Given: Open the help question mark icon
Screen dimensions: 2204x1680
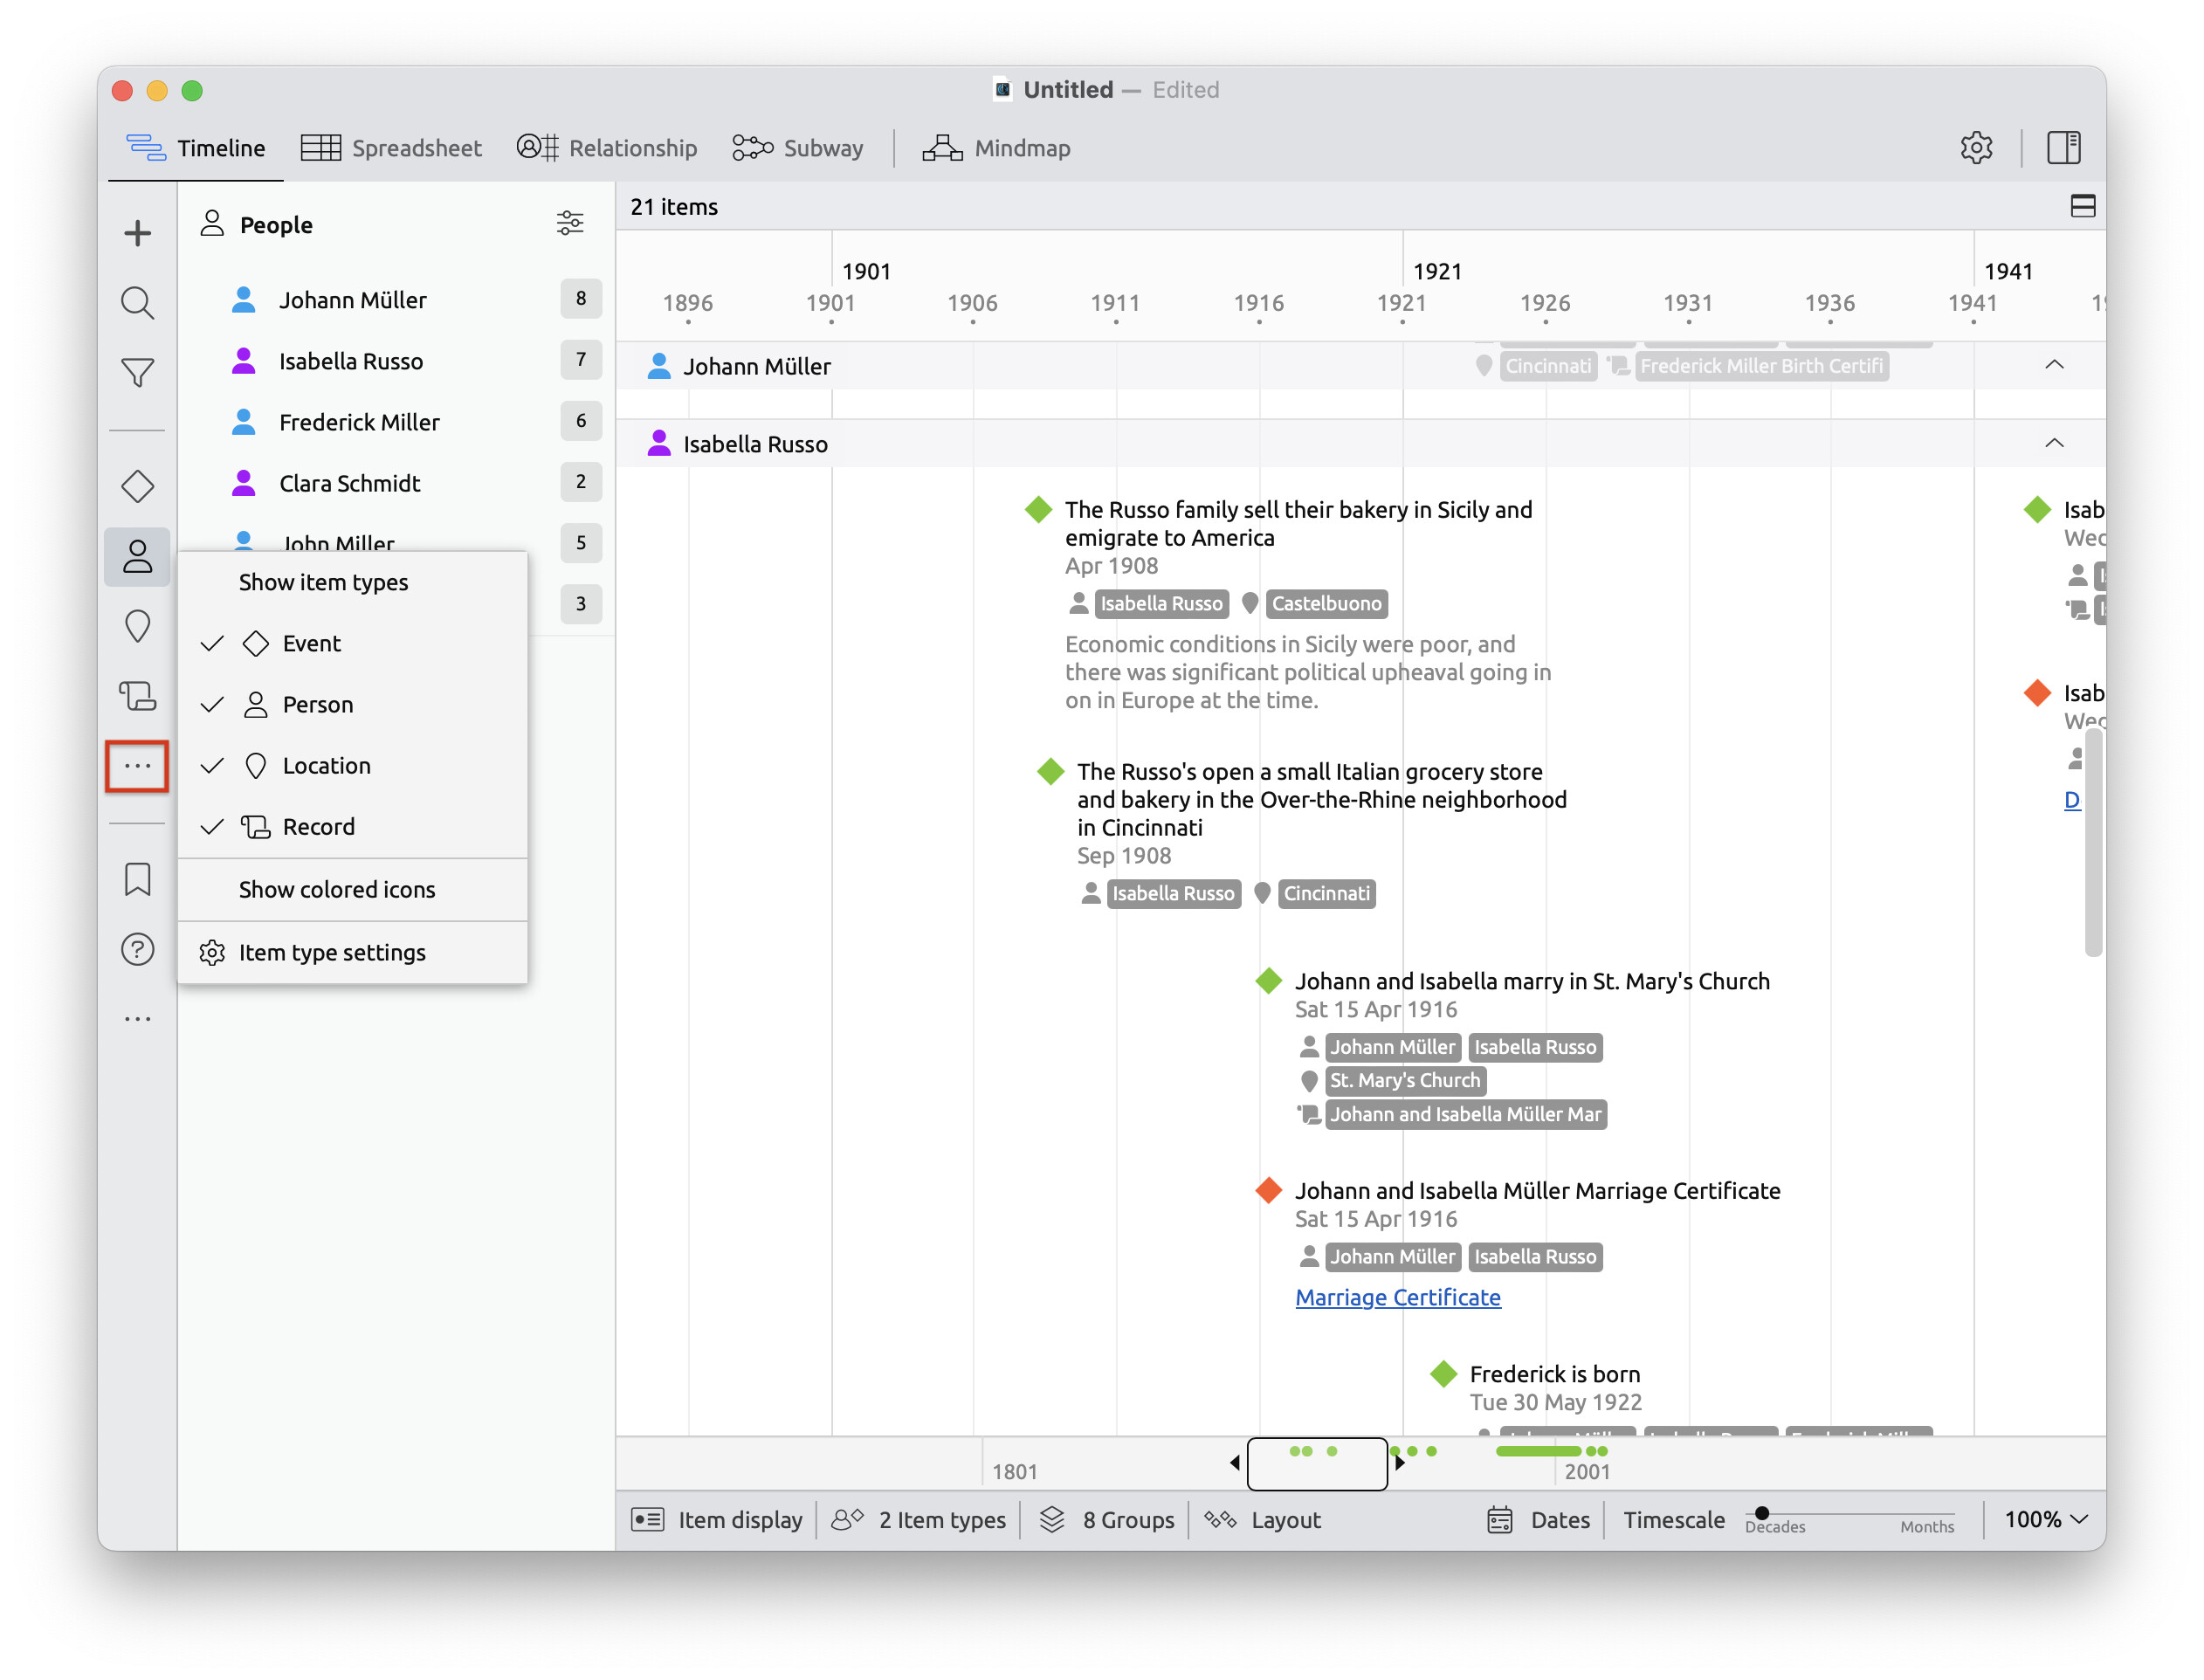Looking at the screenshot, I should coord(137,949).
